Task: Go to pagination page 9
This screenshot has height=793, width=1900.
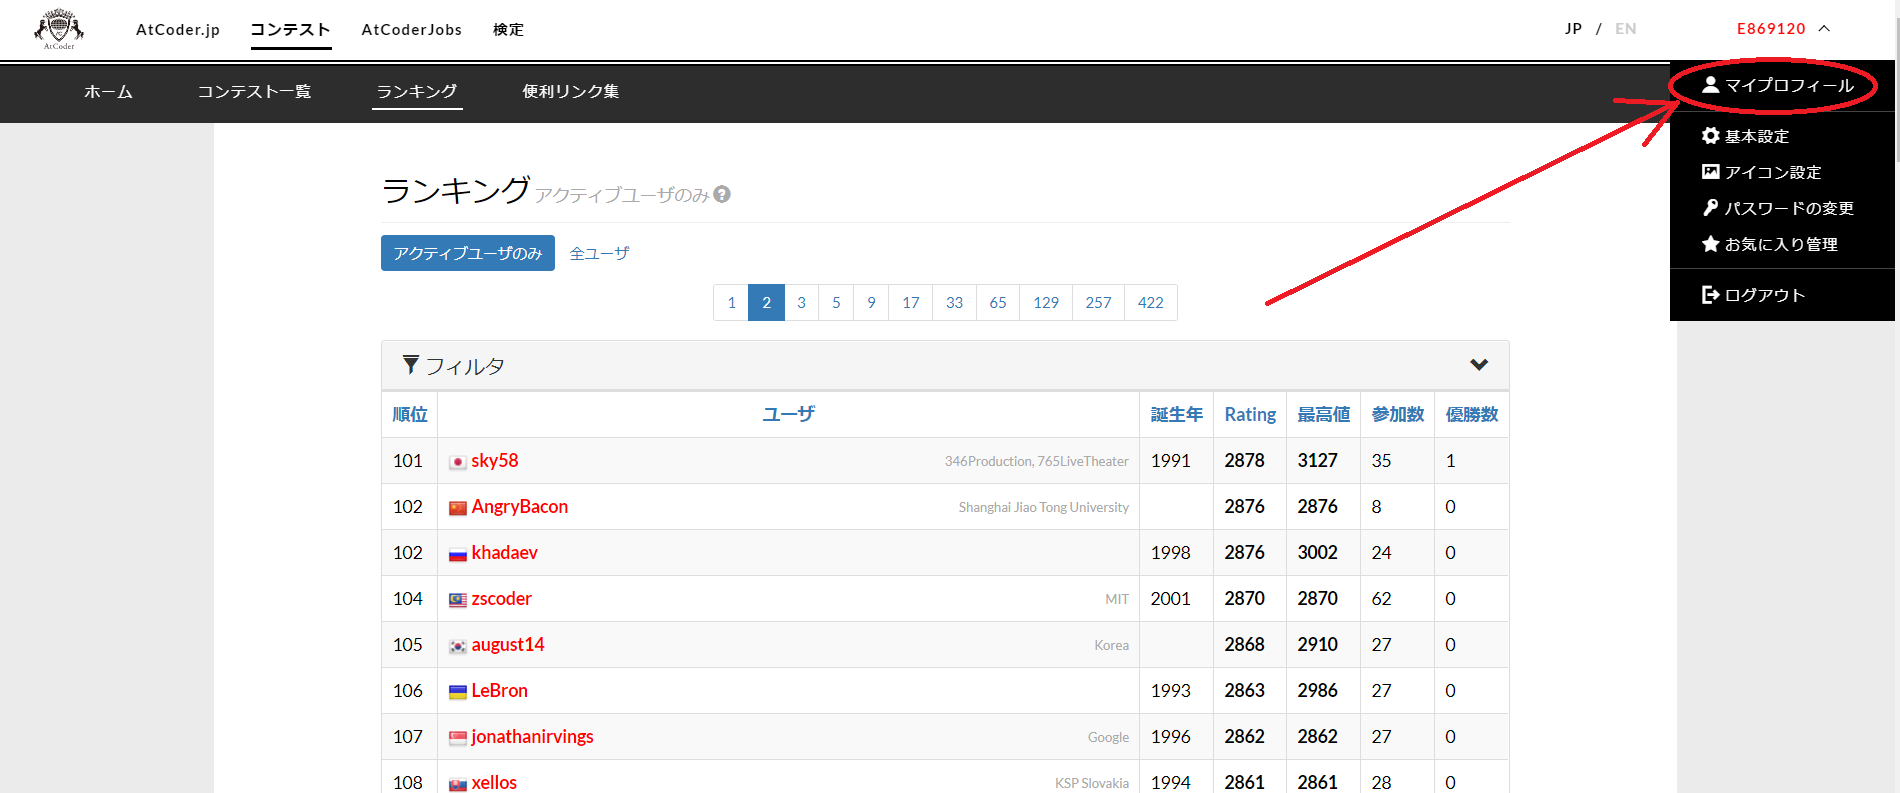Action: coord(871,302)
